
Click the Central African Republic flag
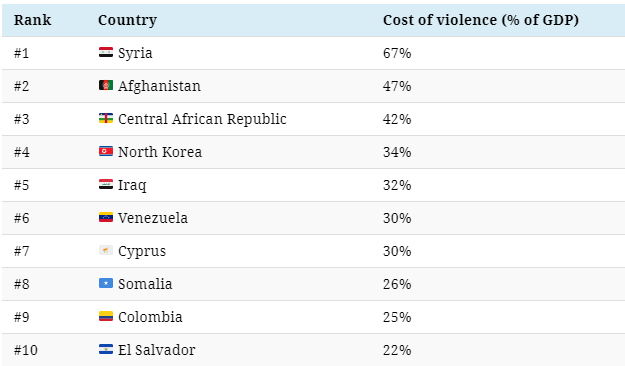(x=106, y=118)
